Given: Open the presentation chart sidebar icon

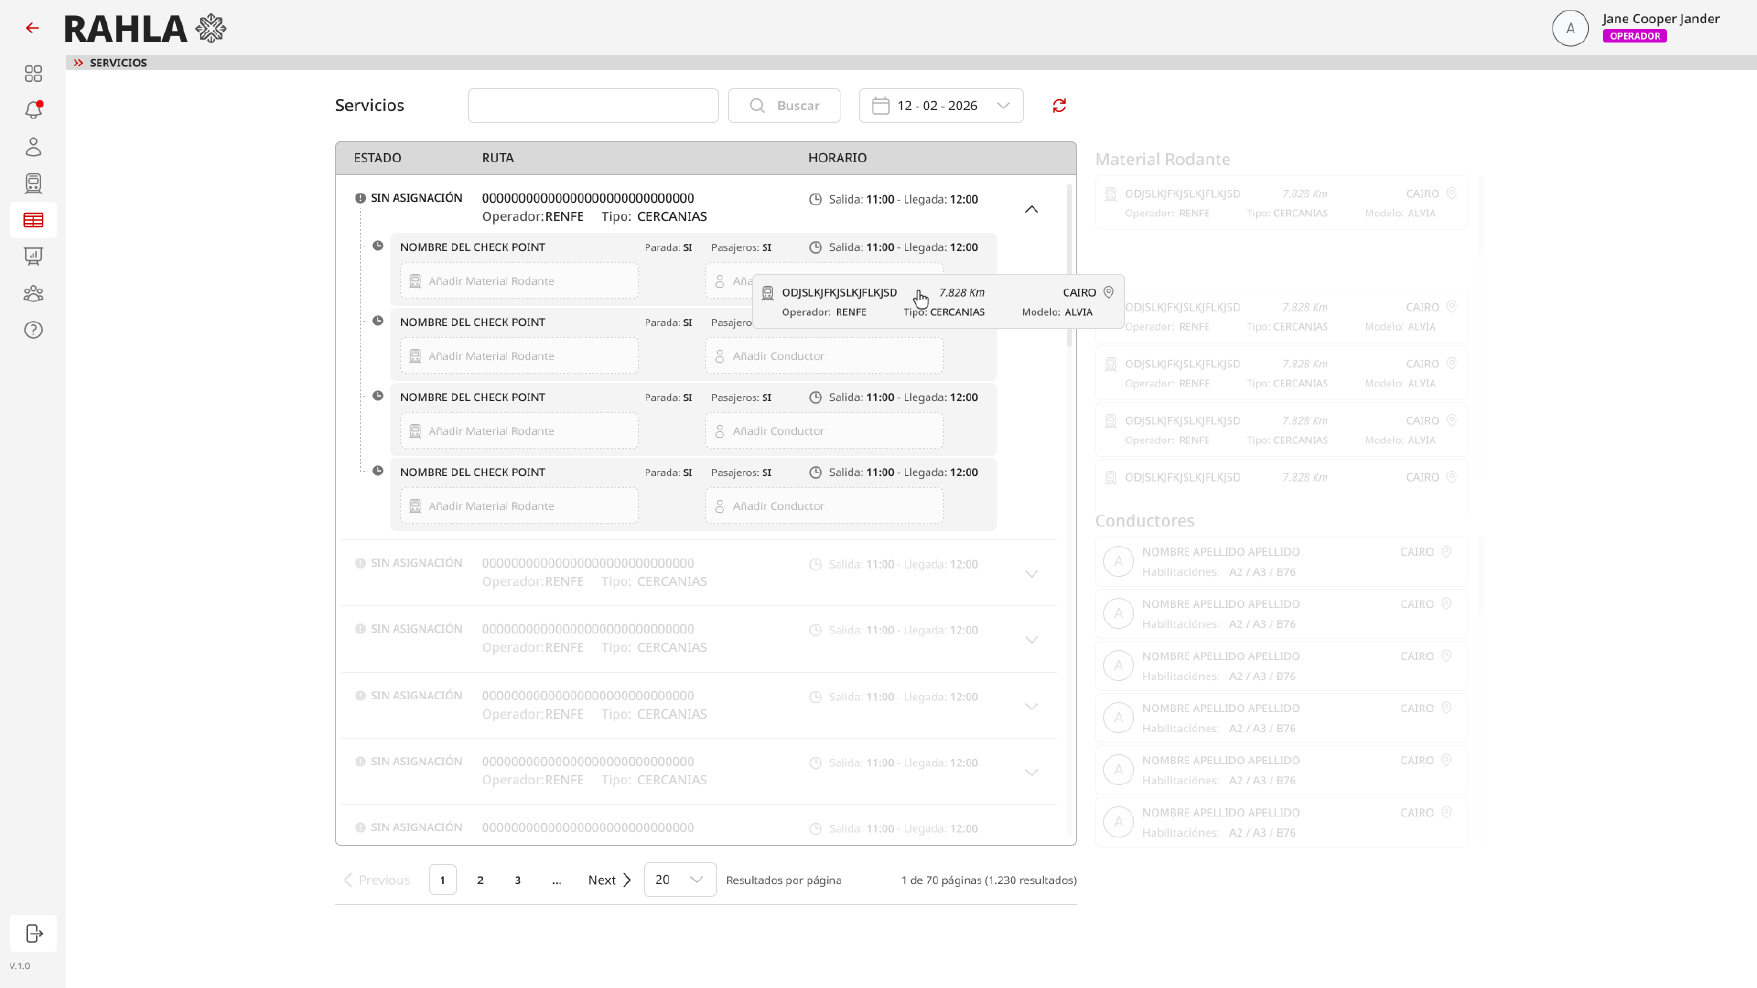Looking at the screenshot, I should click(x=33, y=257).
